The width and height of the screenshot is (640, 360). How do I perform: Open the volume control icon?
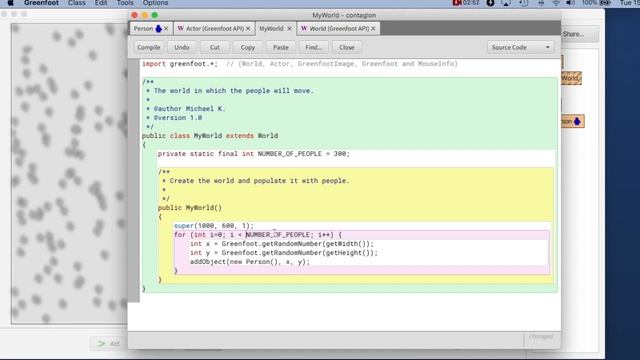(571, 3)
